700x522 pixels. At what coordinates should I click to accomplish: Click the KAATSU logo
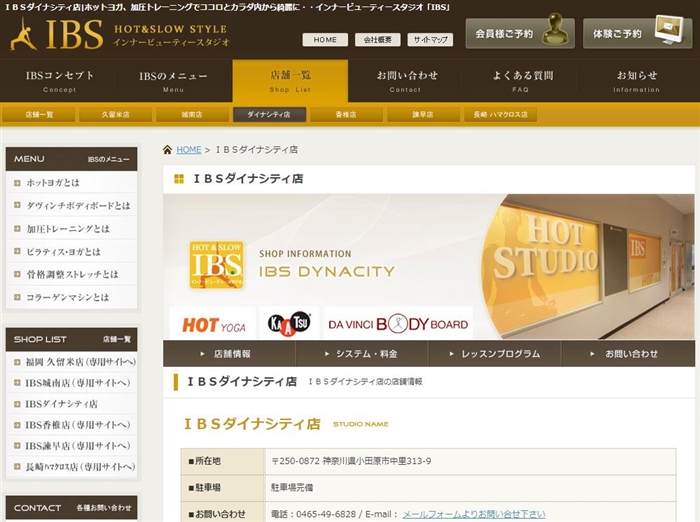(289, 323)
